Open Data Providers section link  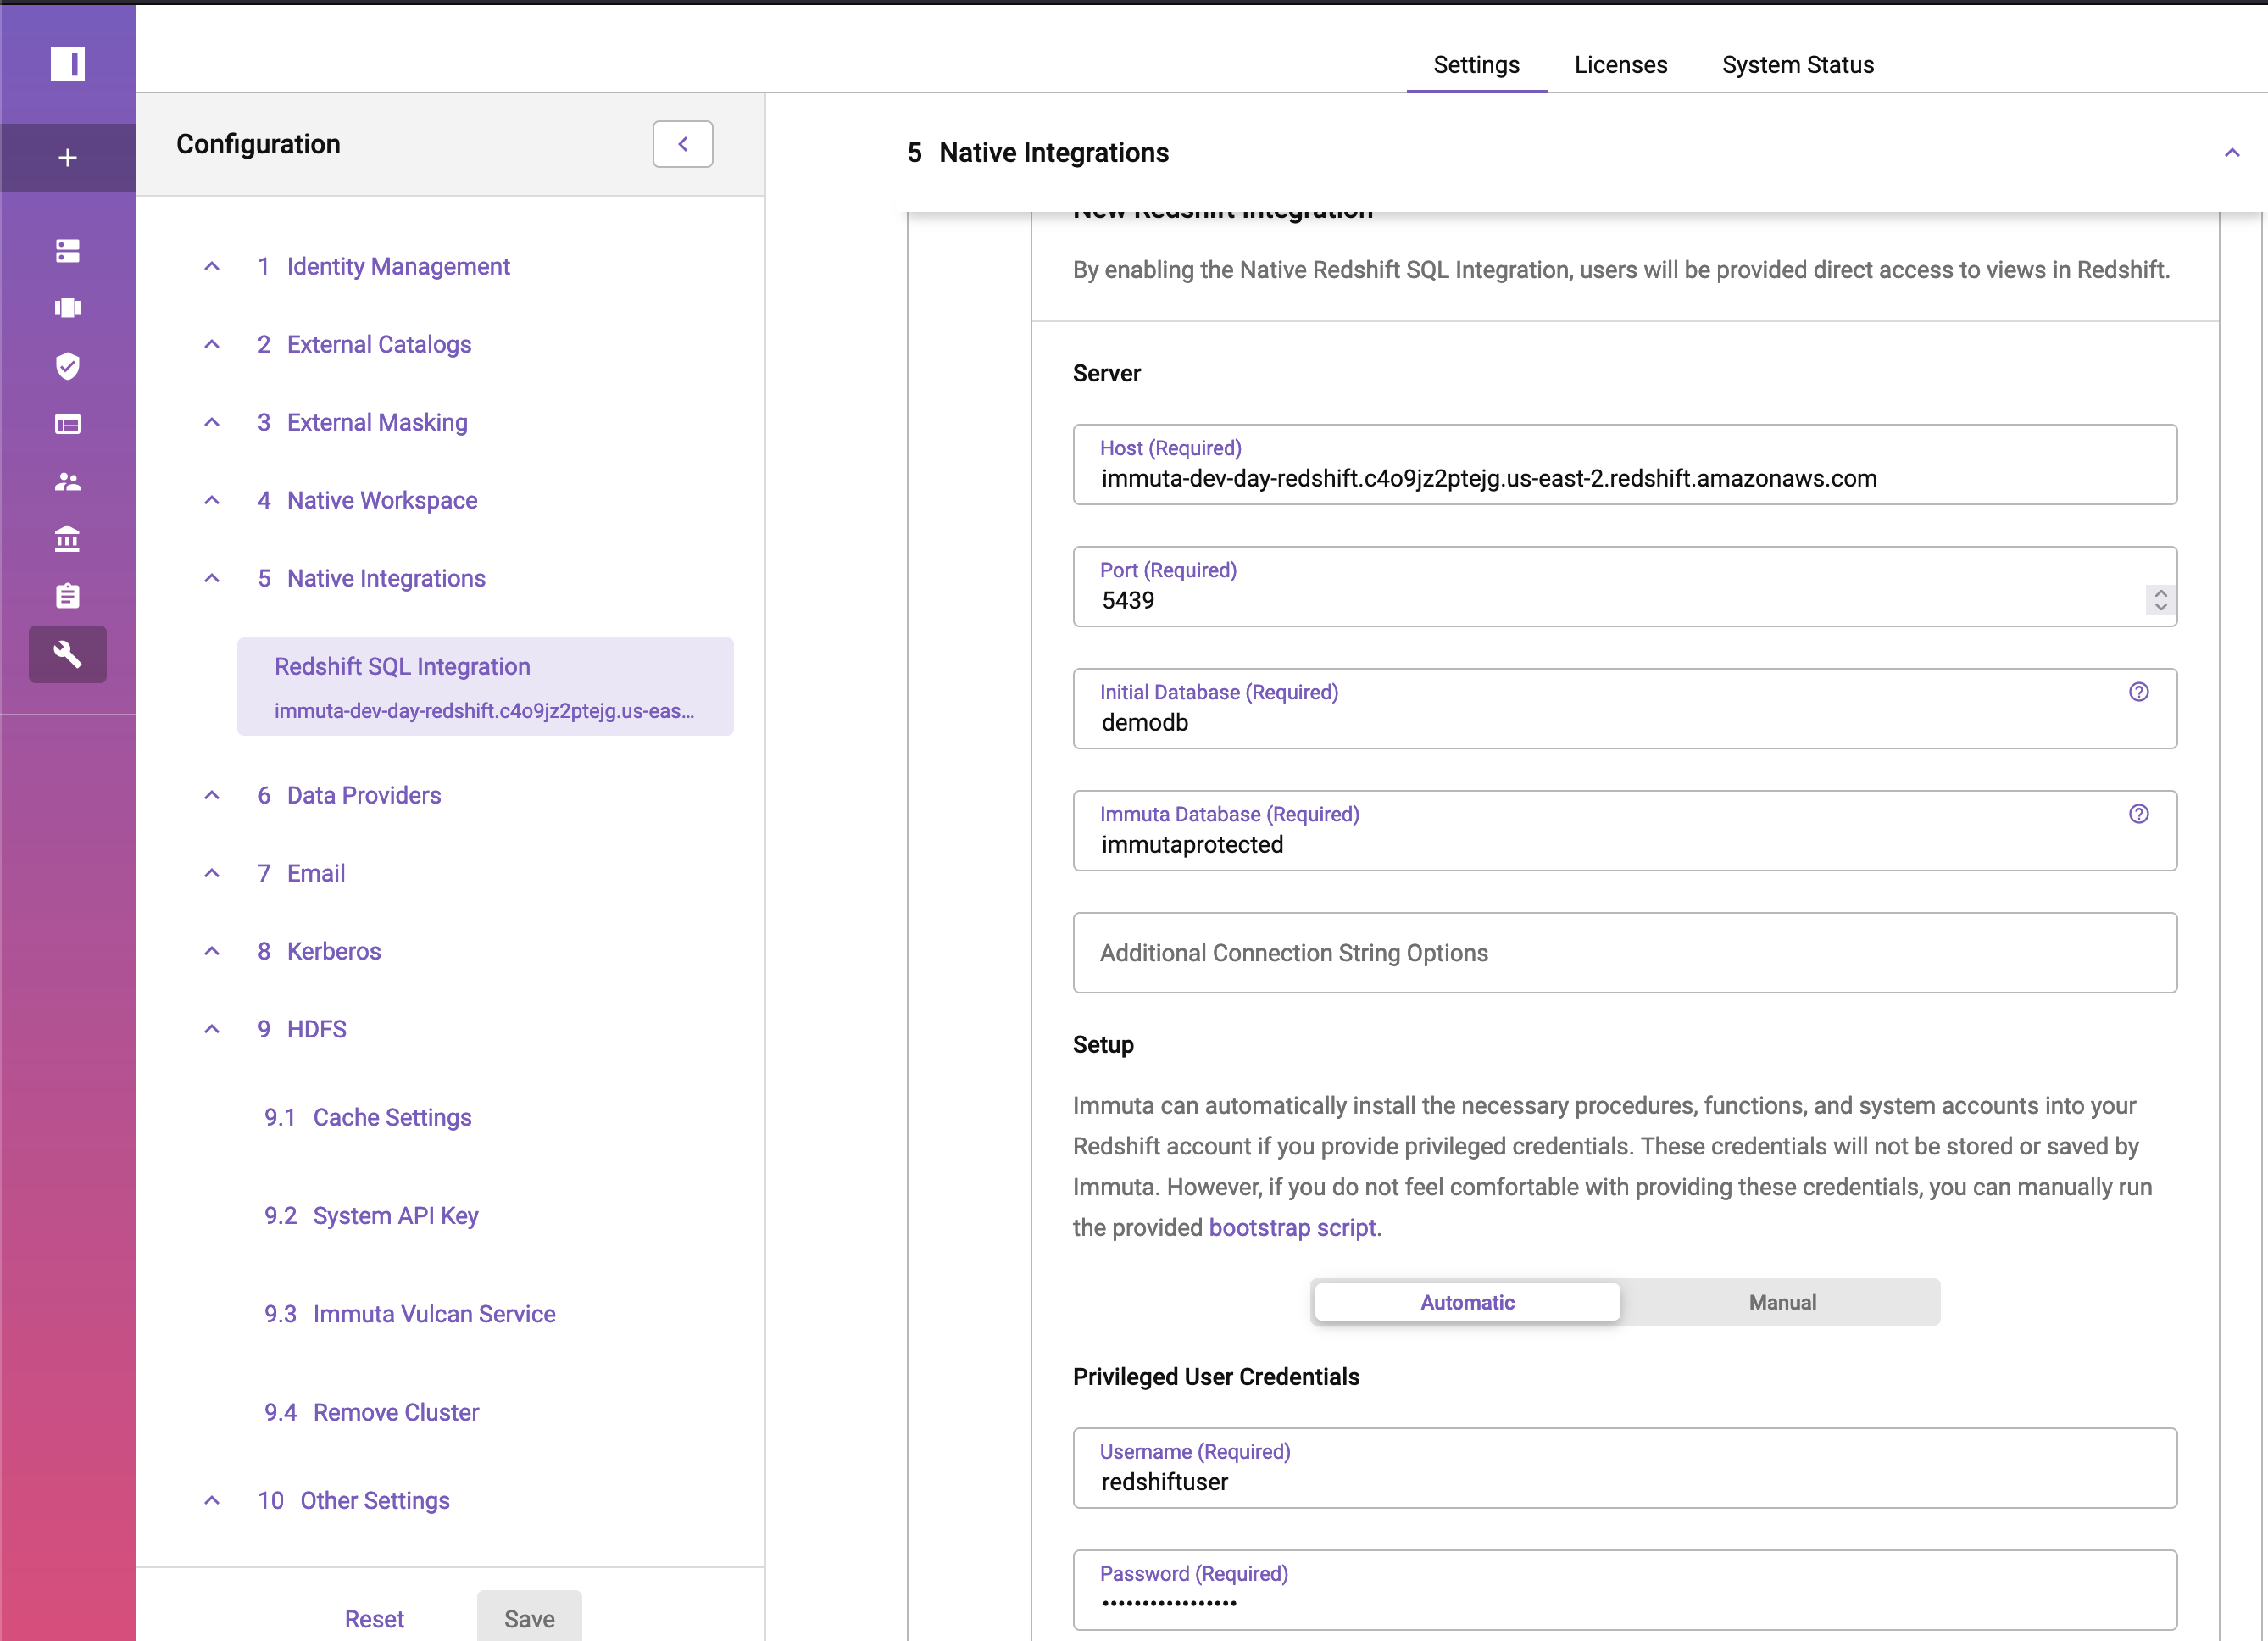click(349, 795)
